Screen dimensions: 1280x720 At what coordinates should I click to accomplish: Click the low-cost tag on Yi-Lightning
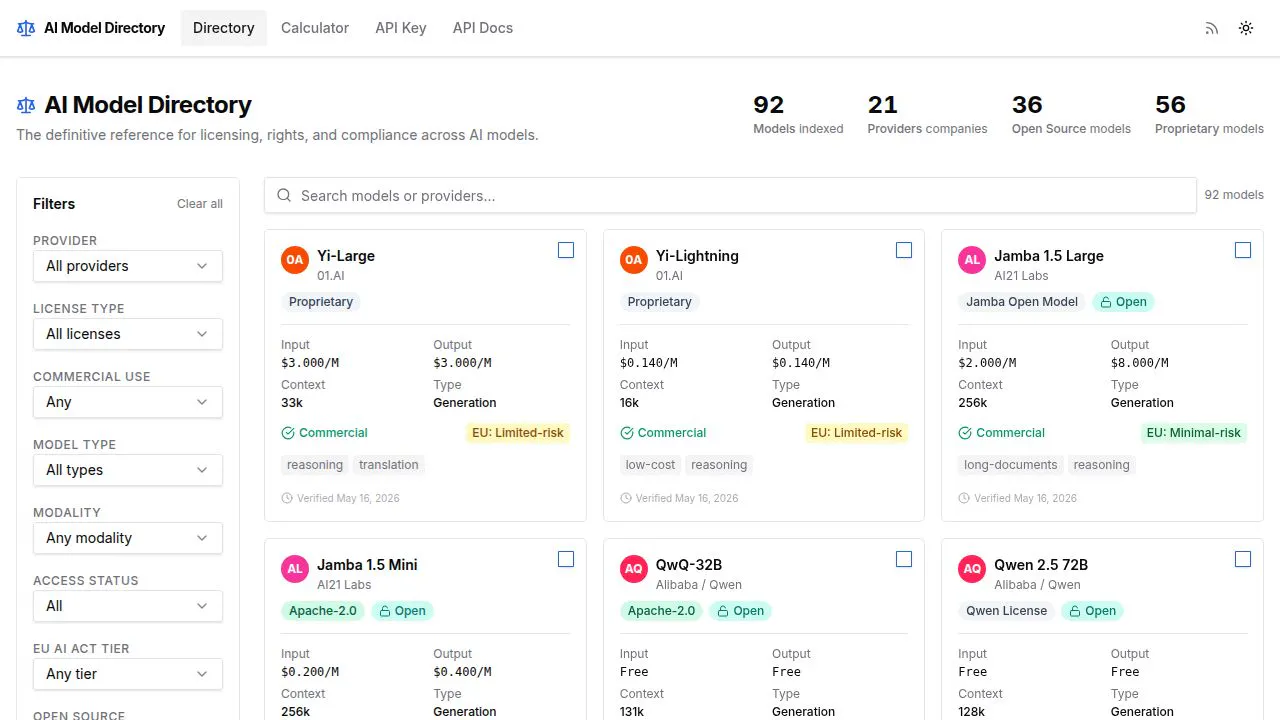click(x=651, y=465)
